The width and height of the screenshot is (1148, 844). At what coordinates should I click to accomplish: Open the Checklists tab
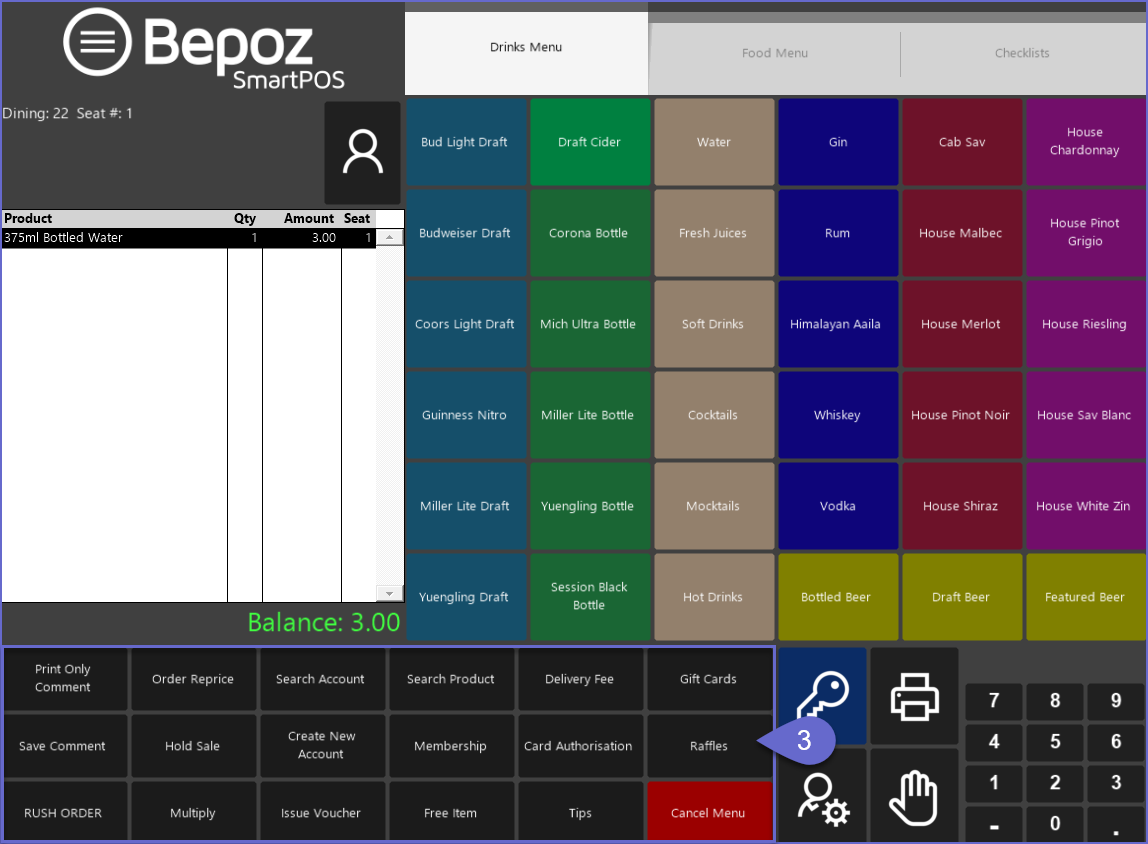pyautogui.click(x=1021, y=53)
